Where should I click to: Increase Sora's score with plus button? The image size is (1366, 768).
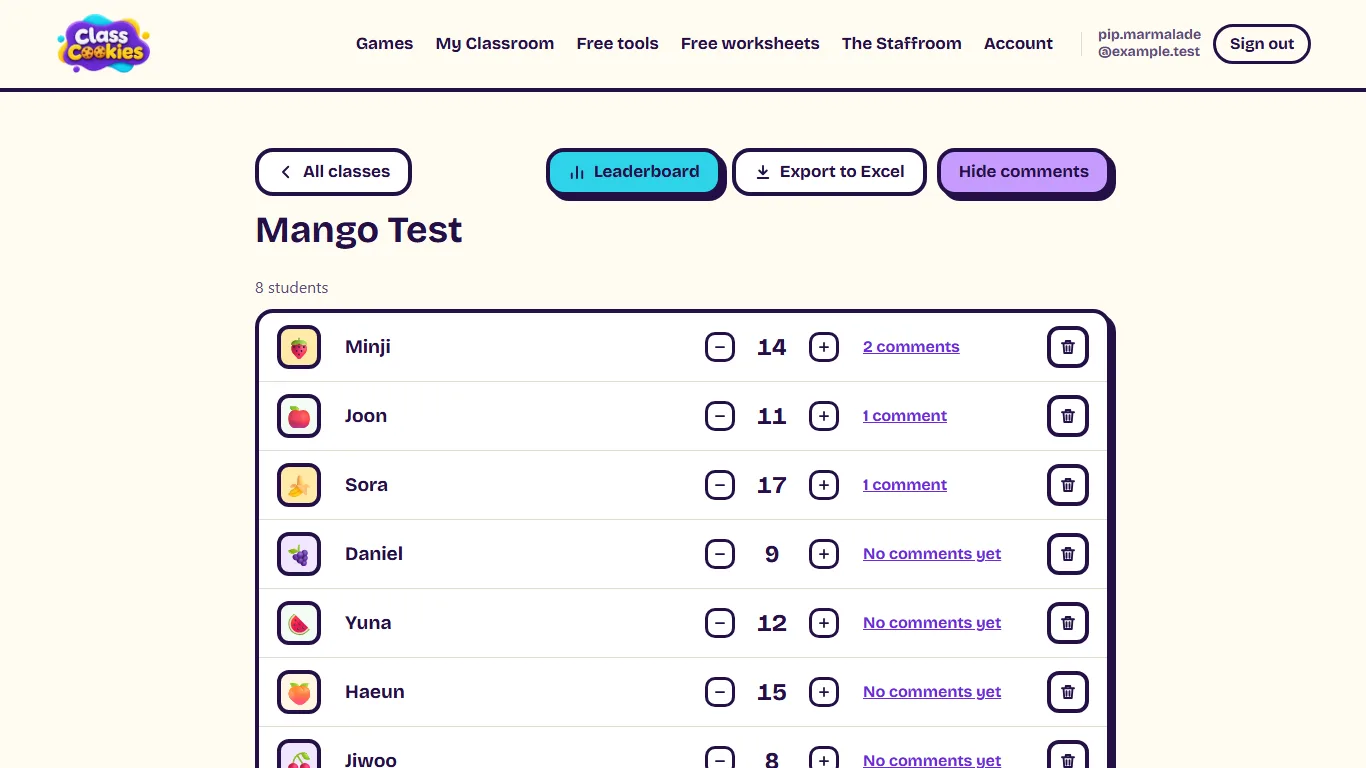[824, 485]
